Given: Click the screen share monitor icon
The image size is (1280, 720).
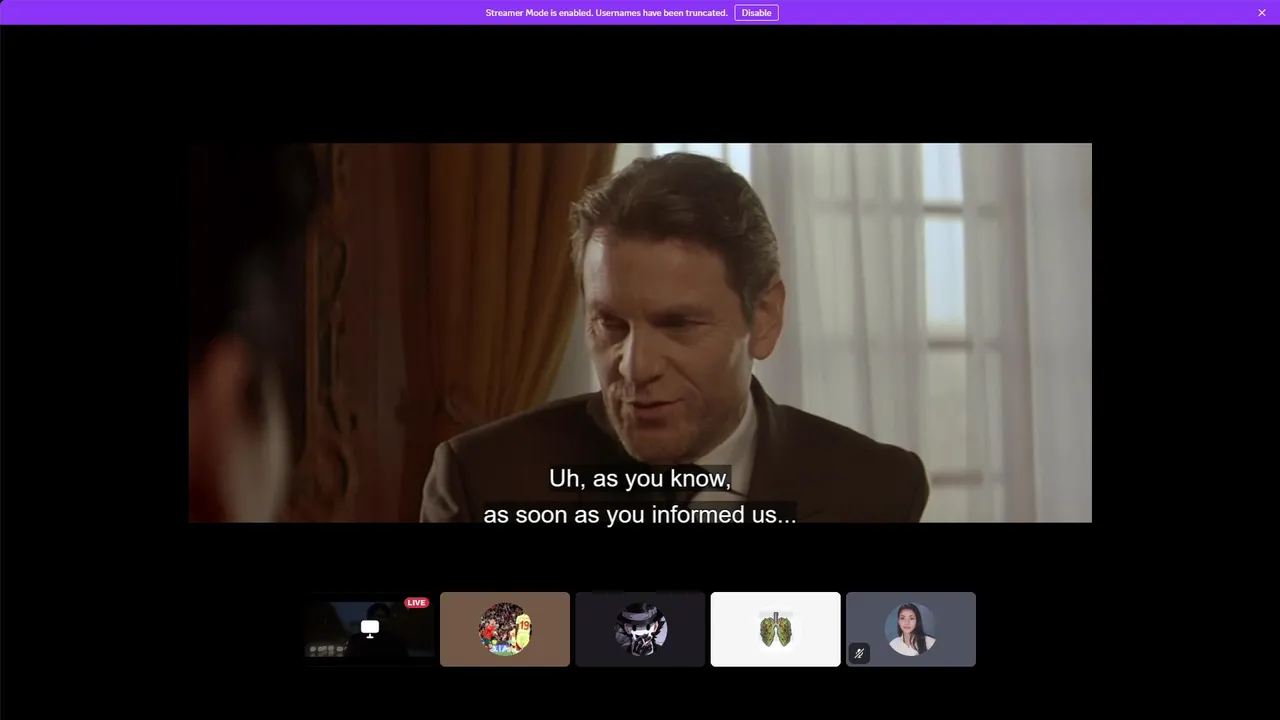Looking at the screenshot, I should 370,628.
